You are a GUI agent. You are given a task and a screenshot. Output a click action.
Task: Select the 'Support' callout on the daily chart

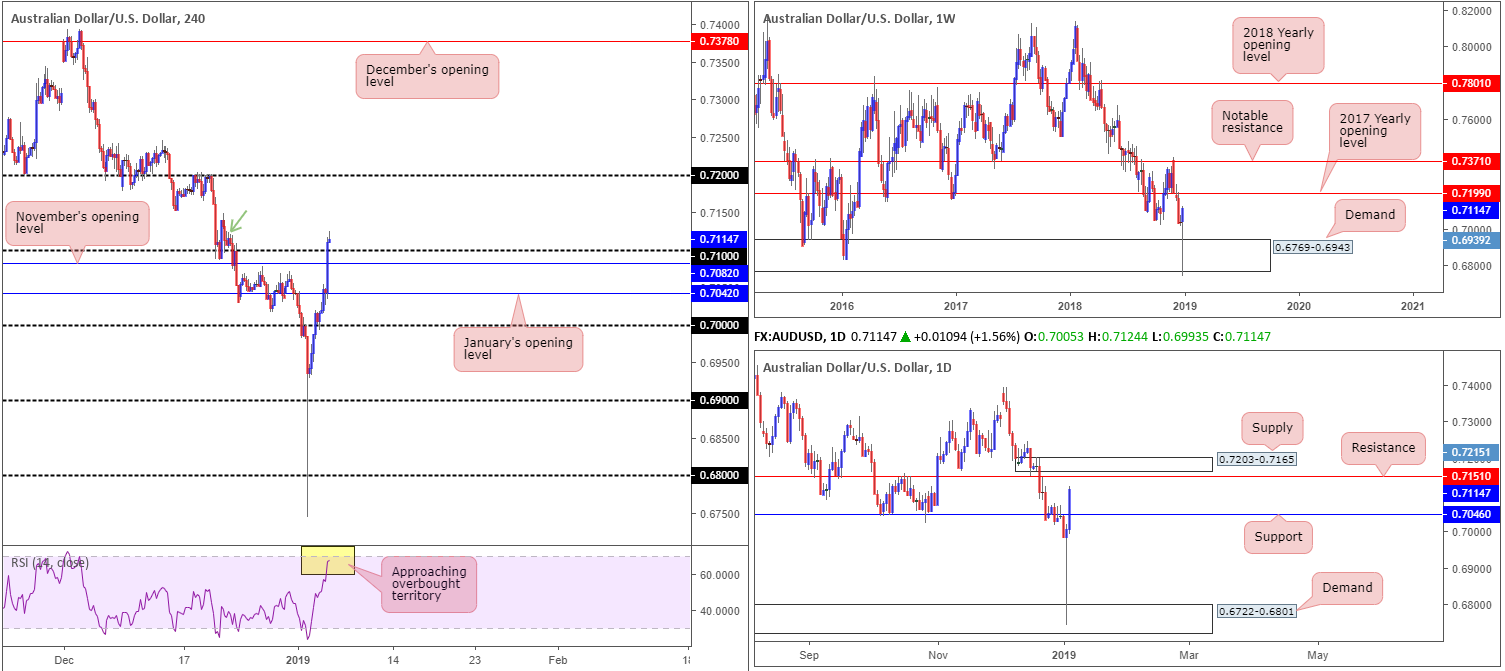click(1278, 537)
